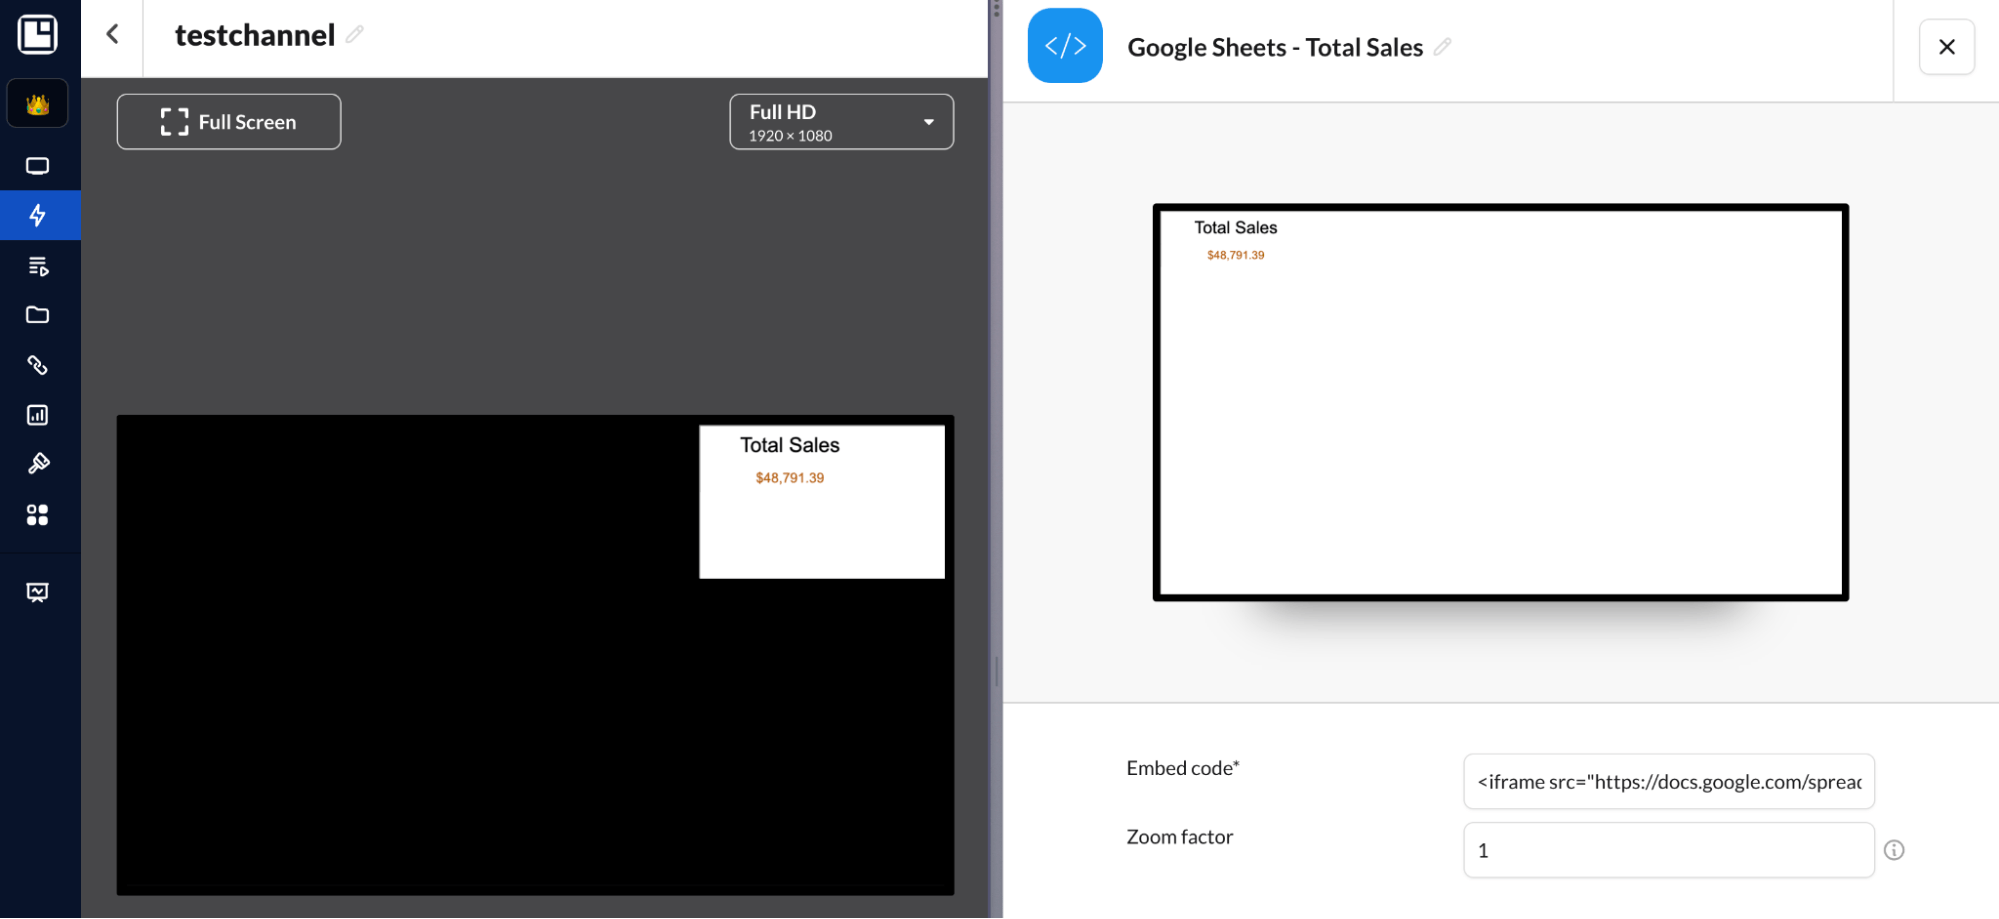Viewport: 1999px width, 919px height.
Task: Click the Google Sheets - Total Sales title
Action: [1275, 47]
